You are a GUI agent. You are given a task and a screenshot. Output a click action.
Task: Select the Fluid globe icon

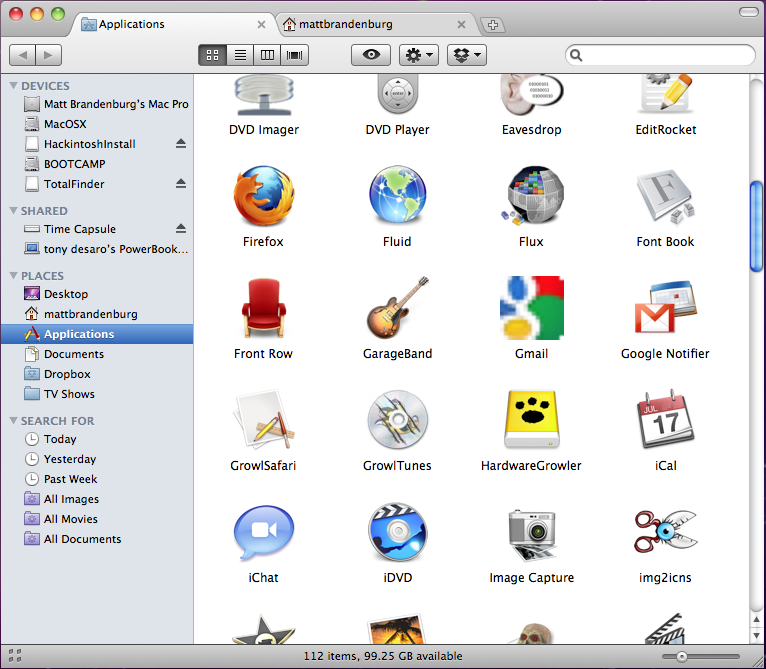pyautogui.click(x=398, y=194)
